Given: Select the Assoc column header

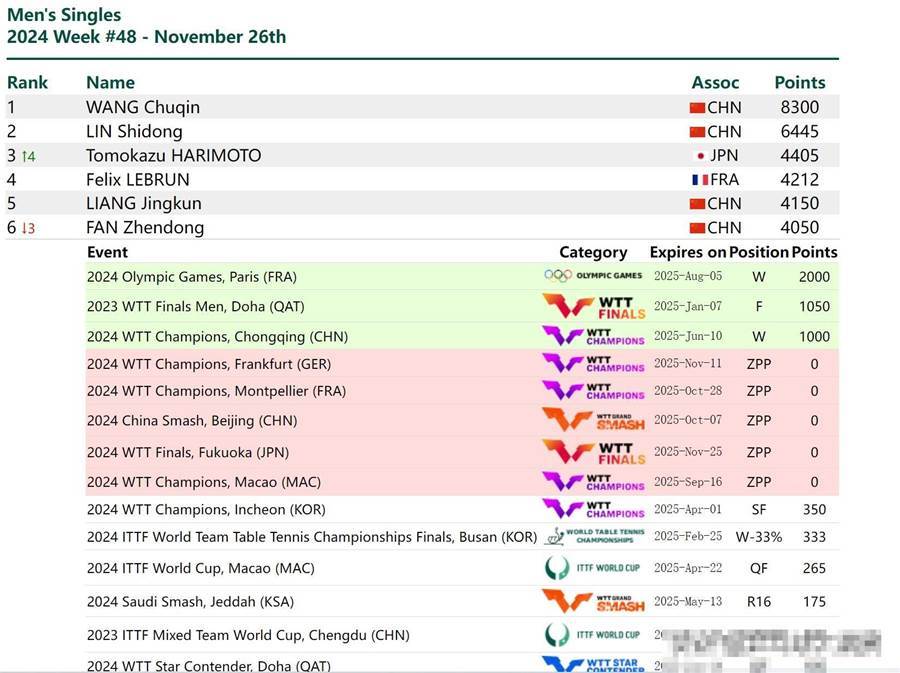Looking at the screenshot, I should (715, 83).
